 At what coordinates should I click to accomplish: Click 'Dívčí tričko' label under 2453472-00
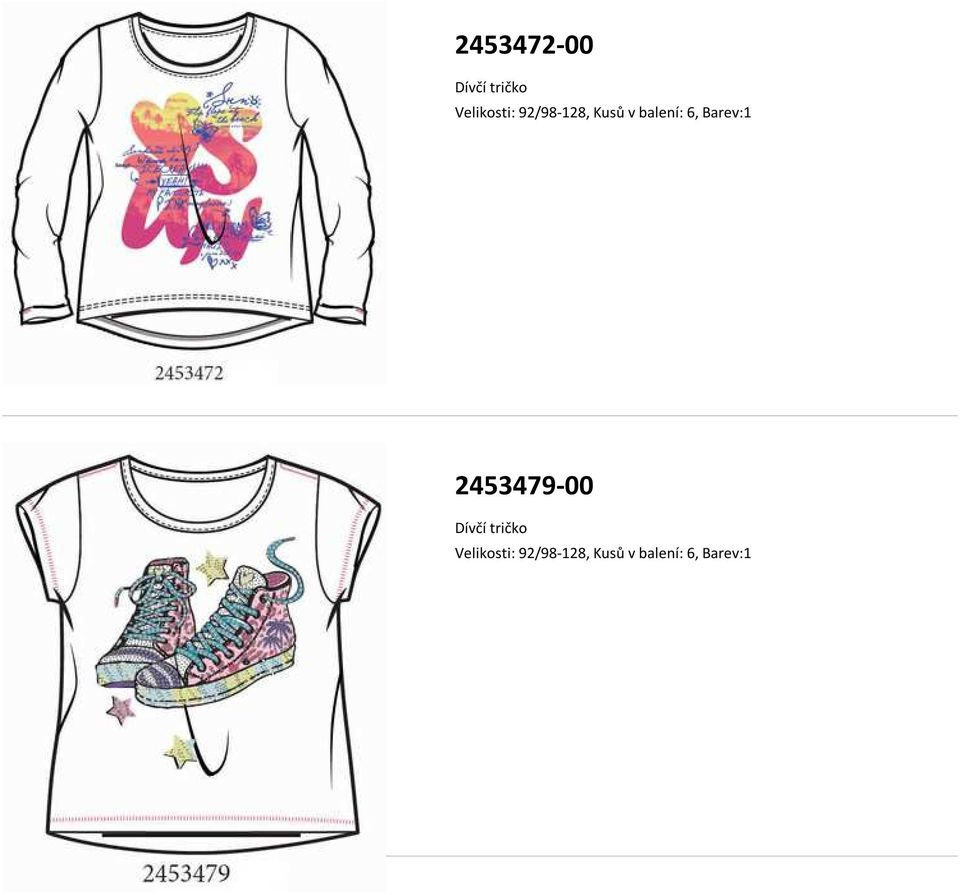pyautogui.click(x=490, y=88)
